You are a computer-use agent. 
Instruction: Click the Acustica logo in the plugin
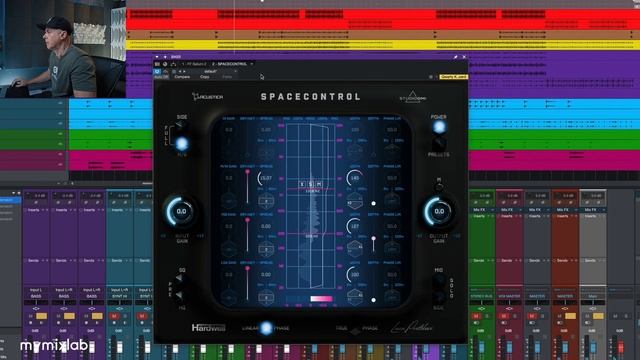tap(208, 97)
